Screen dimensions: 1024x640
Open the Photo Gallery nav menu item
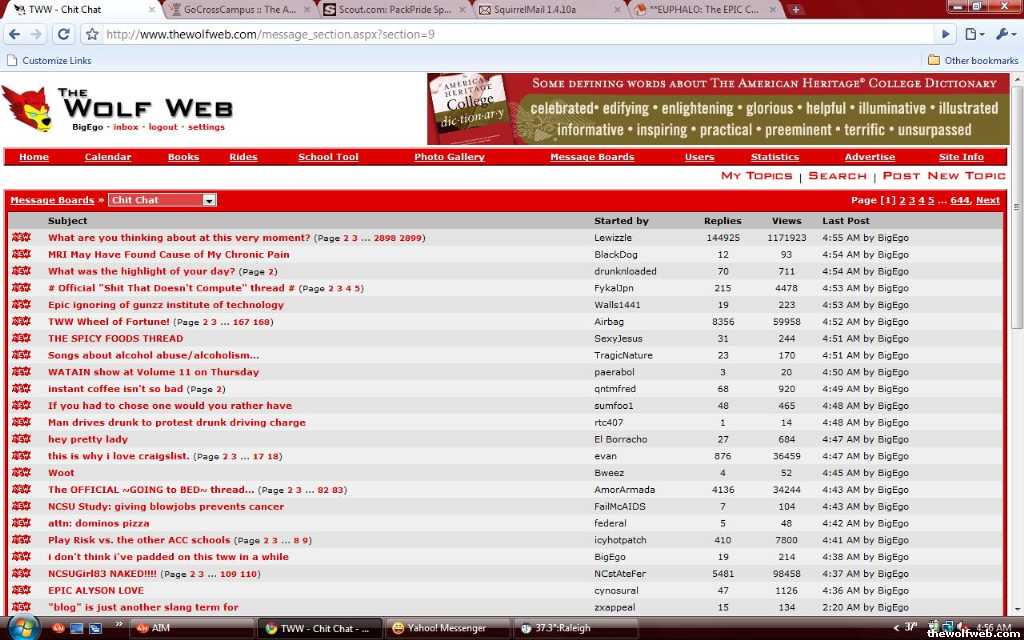pos(449,157)
